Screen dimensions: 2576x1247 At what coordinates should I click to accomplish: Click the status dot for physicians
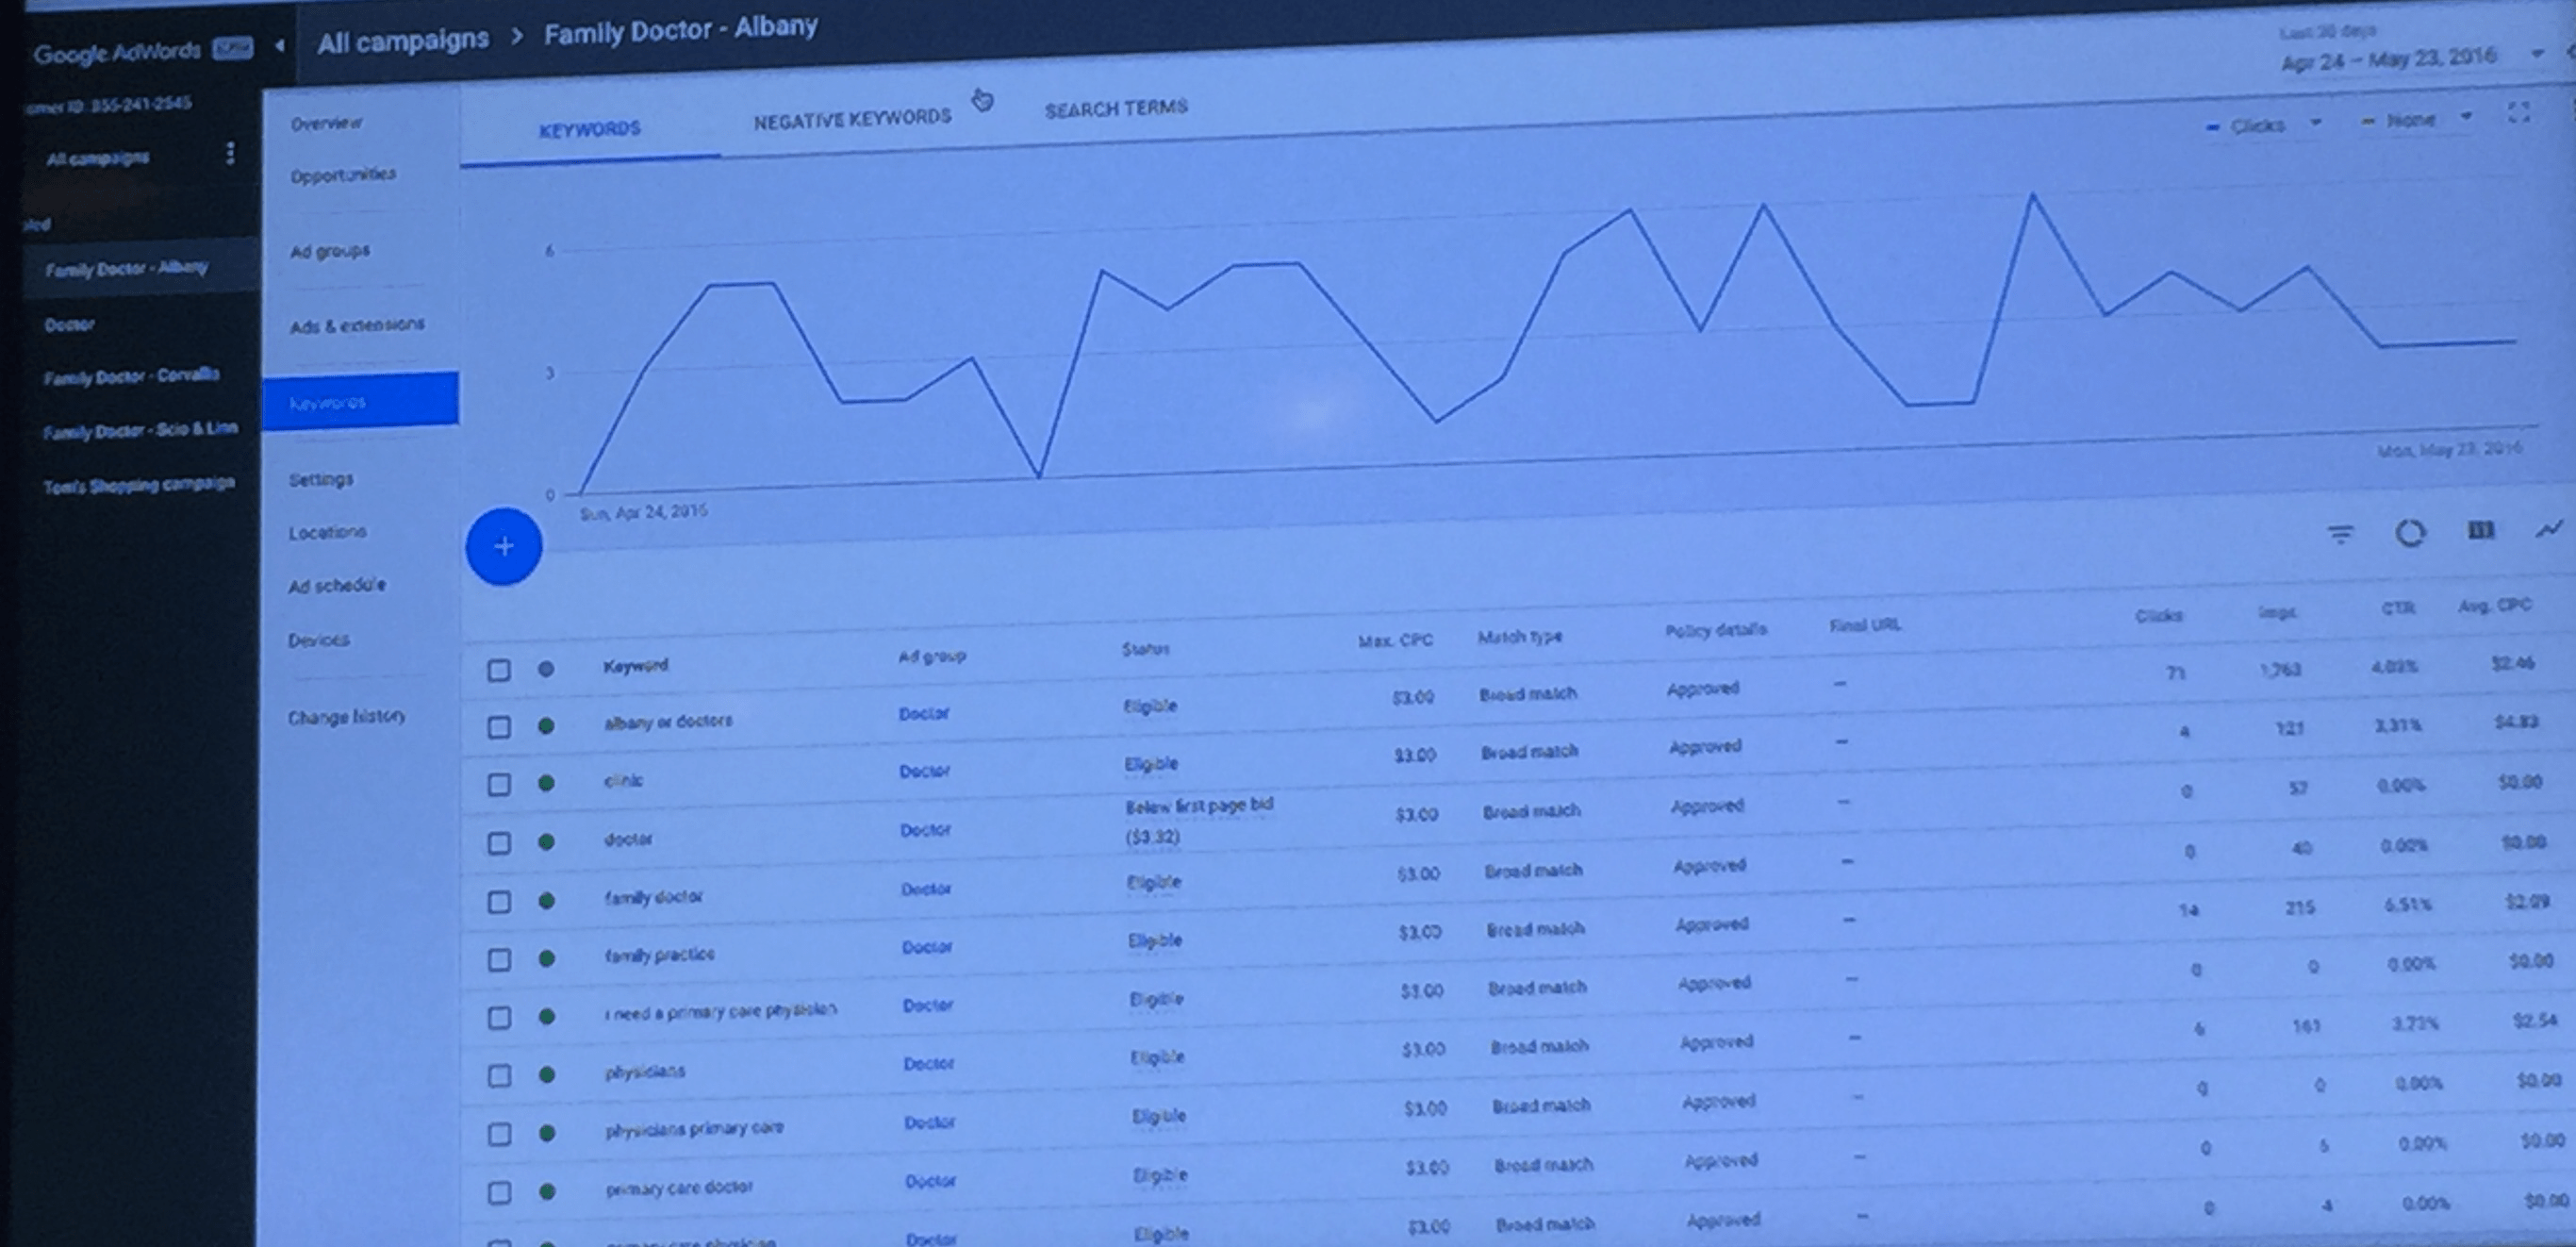[546, 1075]
